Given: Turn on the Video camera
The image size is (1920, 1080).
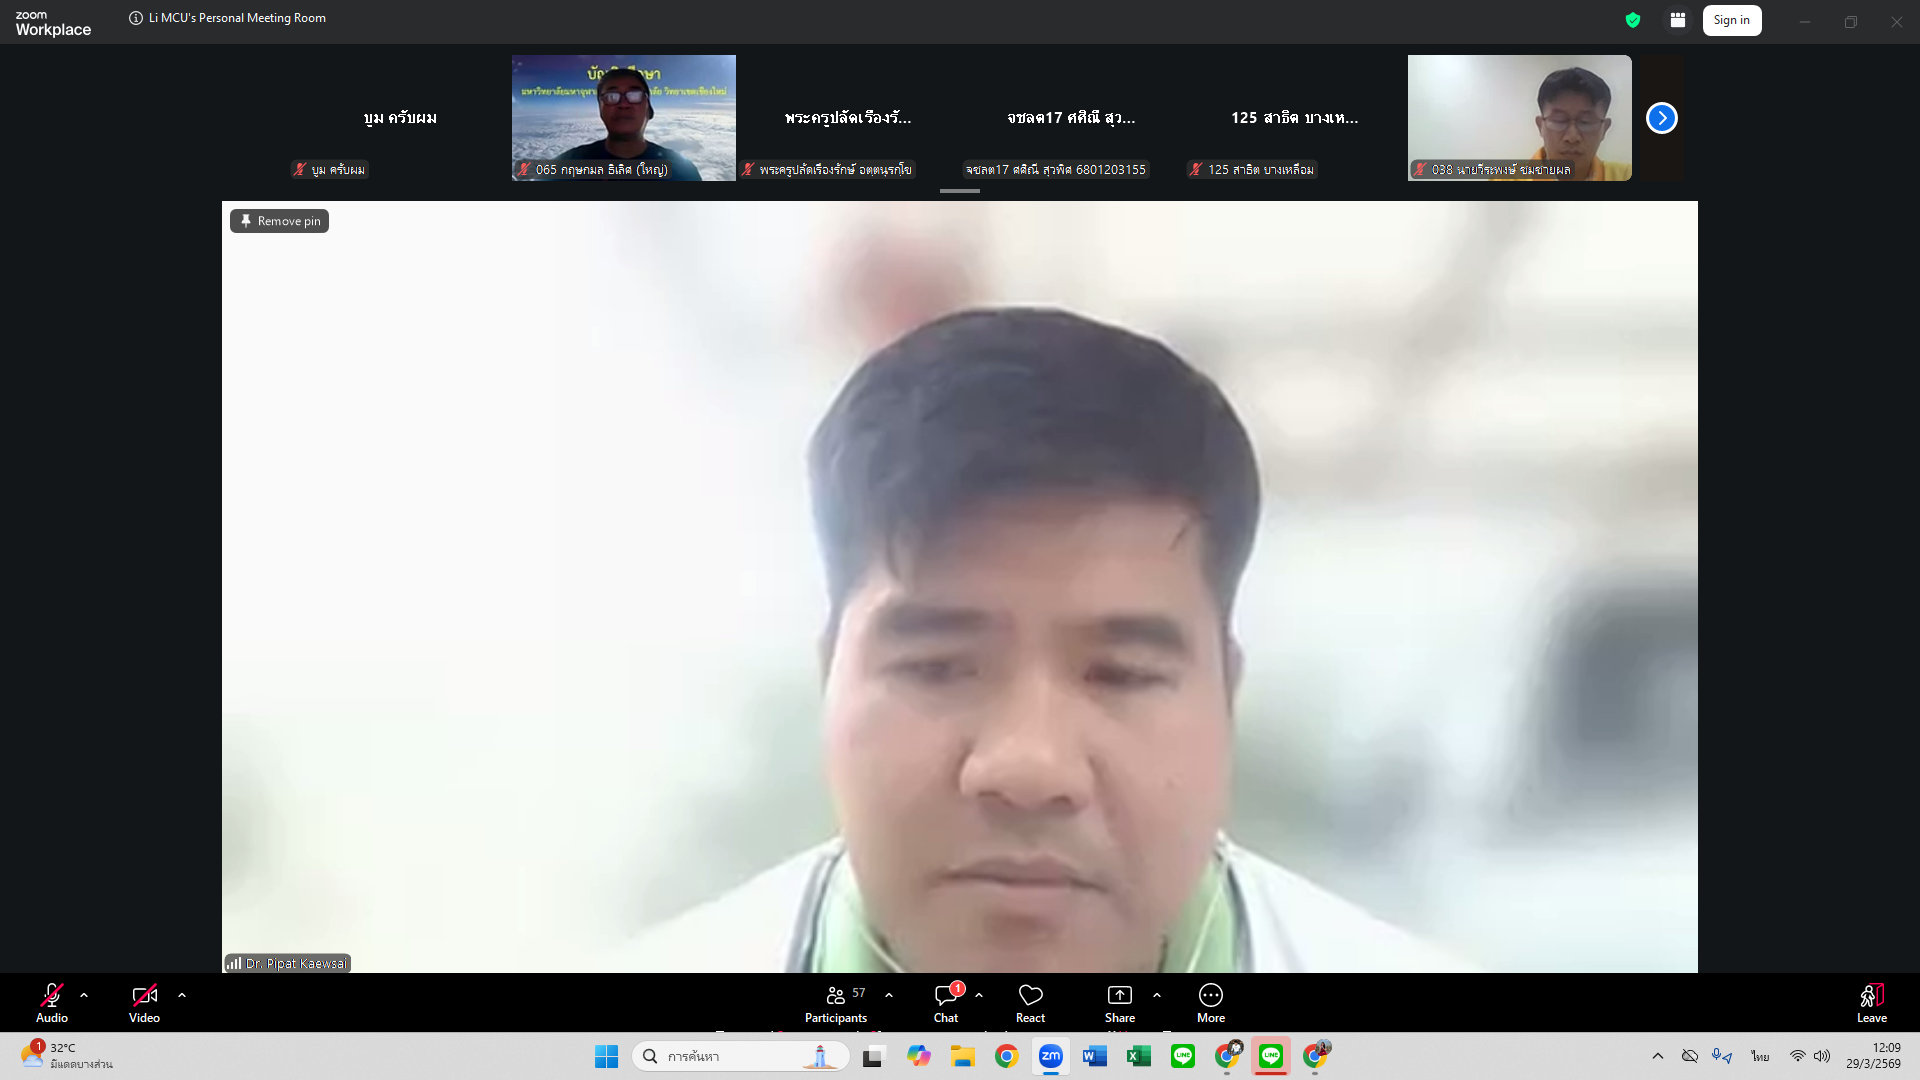Looking at the screenshot, I should (144, 996).
